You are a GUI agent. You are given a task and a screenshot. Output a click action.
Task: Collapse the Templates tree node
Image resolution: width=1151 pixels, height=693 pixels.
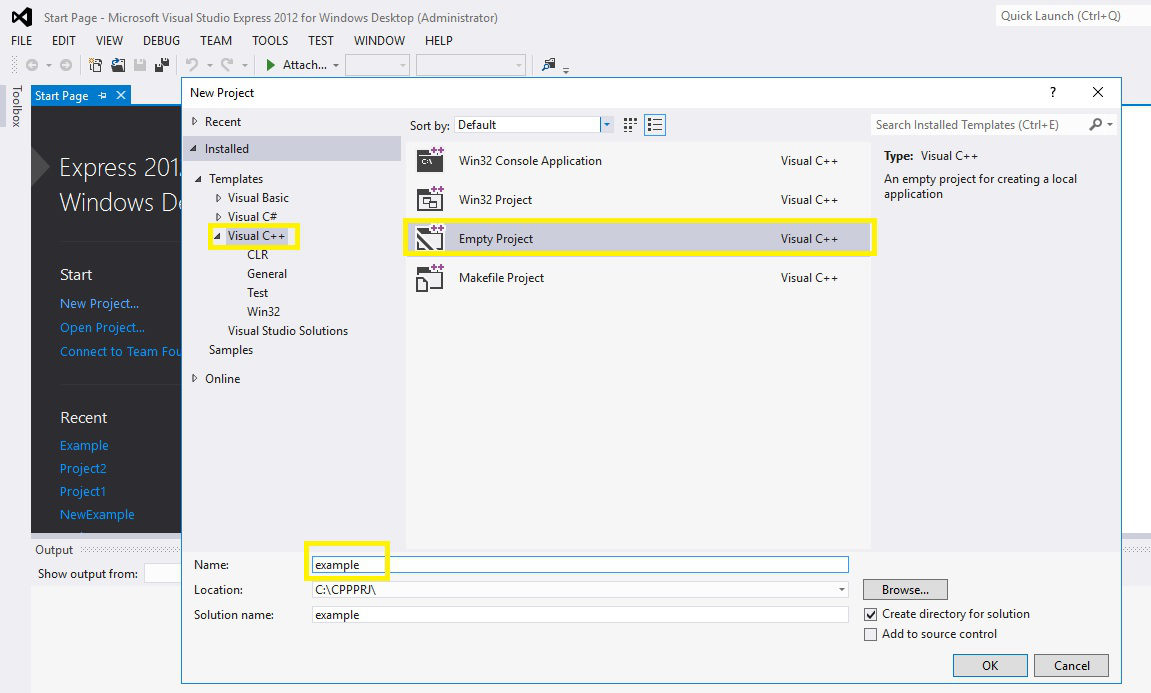click(x=198, y=178)
